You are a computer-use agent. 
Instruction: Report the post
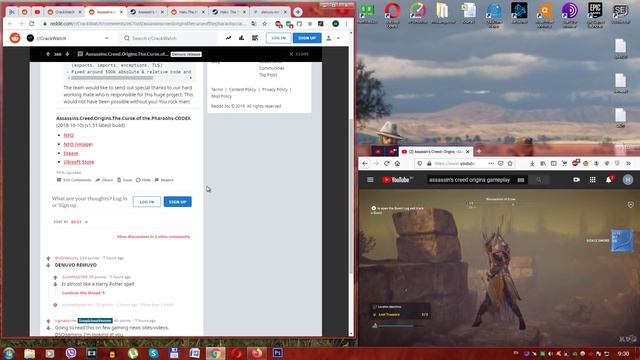tap(164, 180)
